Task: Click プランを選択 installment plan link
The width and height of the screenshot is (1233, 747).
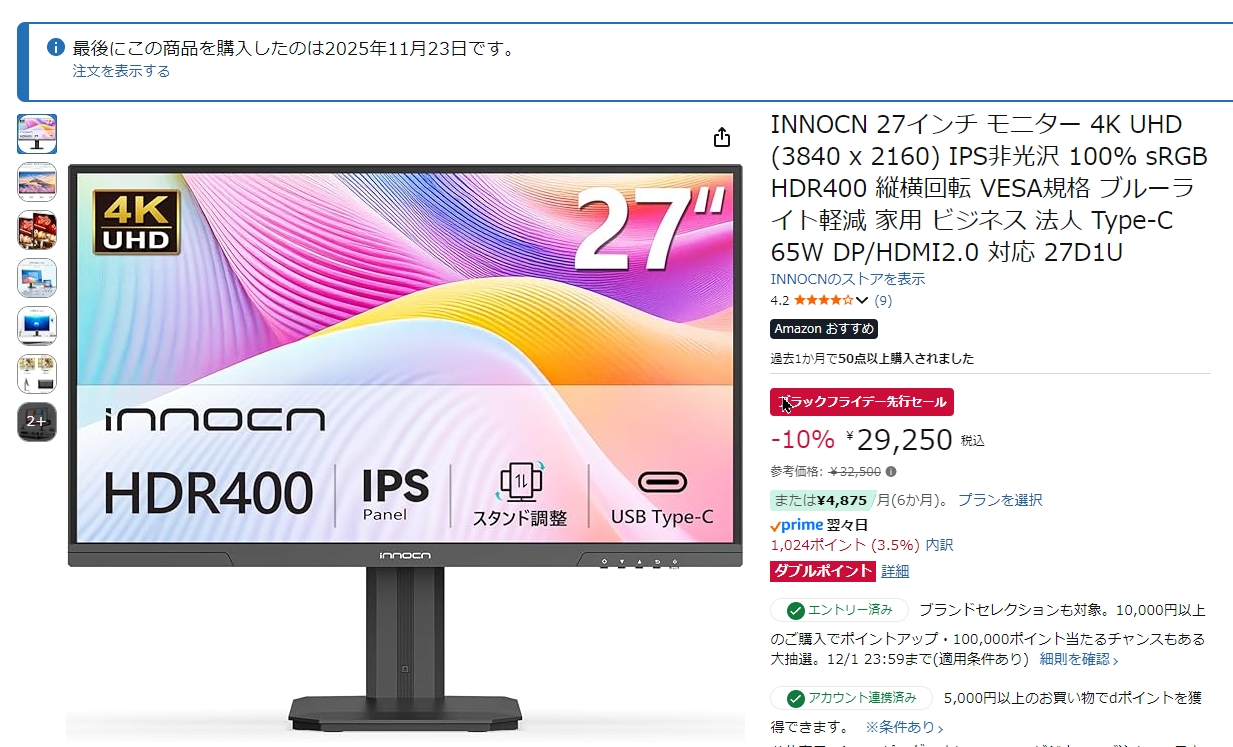Action: point(1000,500)
